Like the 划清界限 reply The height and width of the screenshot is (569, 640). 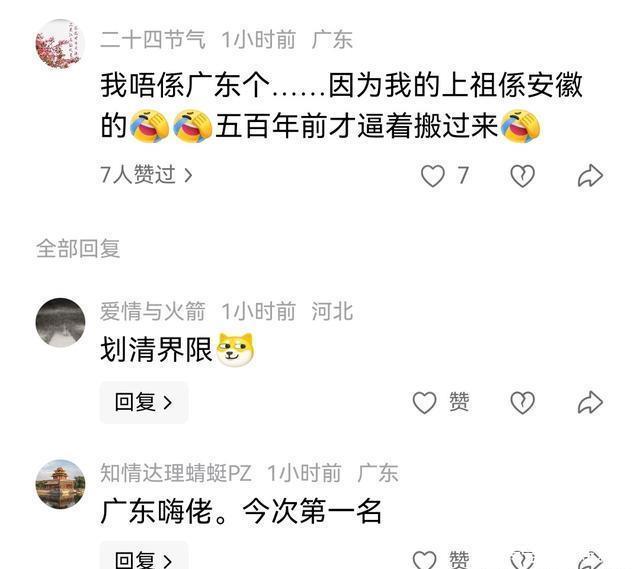point(424,403)
